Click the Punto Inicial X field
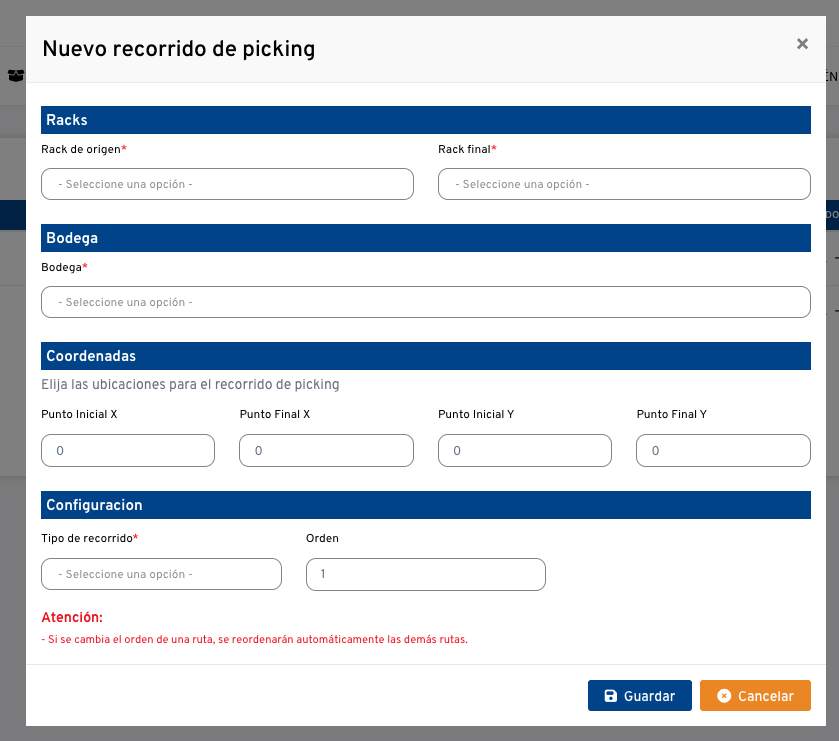The width and height of the screenshot is (839, 741). (127, 450)
